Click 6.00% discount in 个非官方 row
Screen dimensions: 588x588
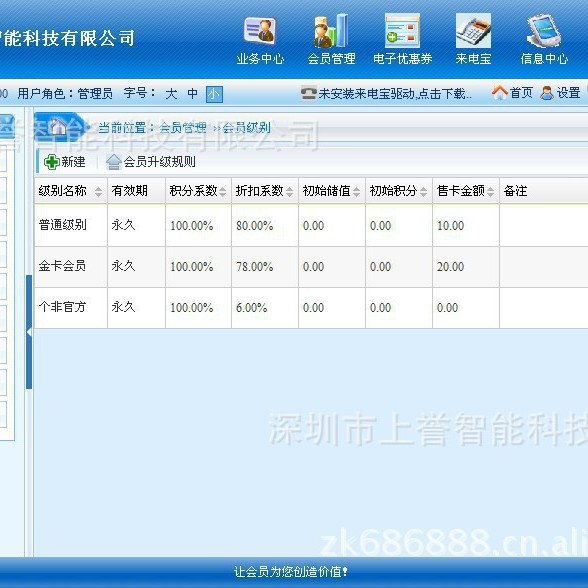coord(252,308)
